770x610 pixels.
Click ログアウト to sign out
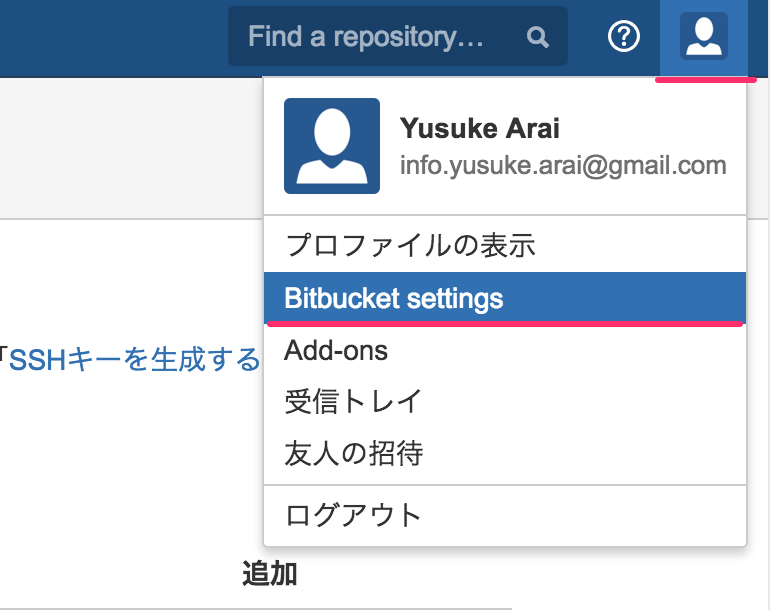505,515
